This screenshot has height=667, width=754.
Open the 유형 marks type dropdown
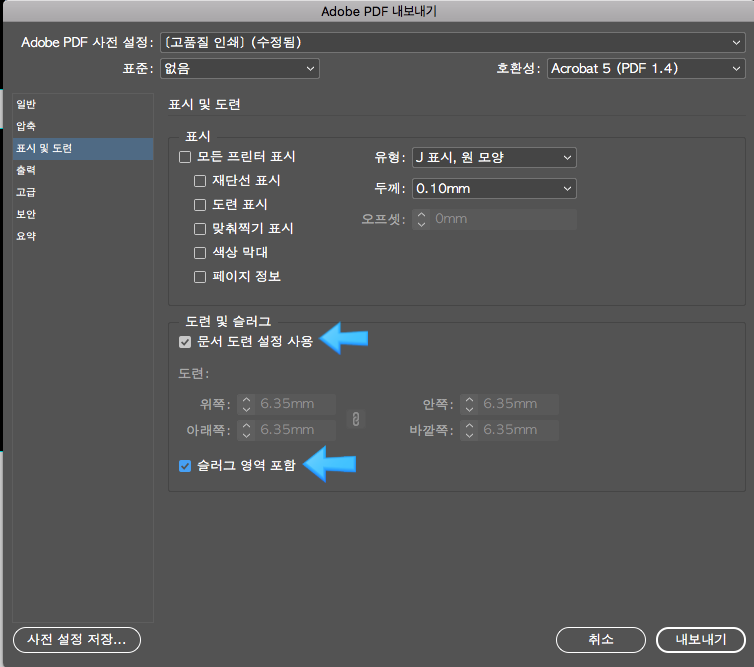pos(494,157)
